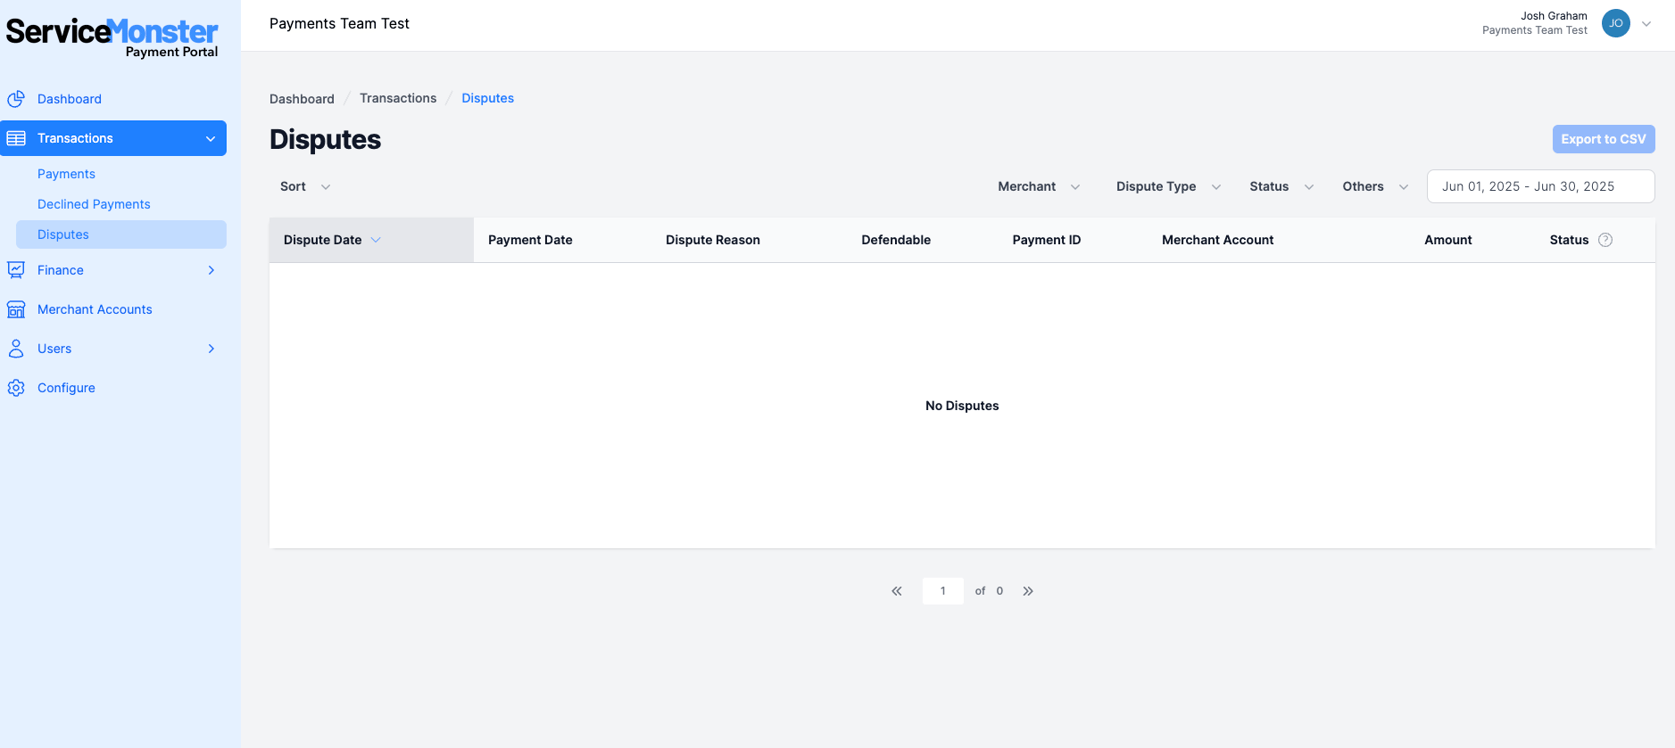The width and height of the screenshot is (1675, 748).
Task: Click the Dispute Reason column header
Action: 713,240
